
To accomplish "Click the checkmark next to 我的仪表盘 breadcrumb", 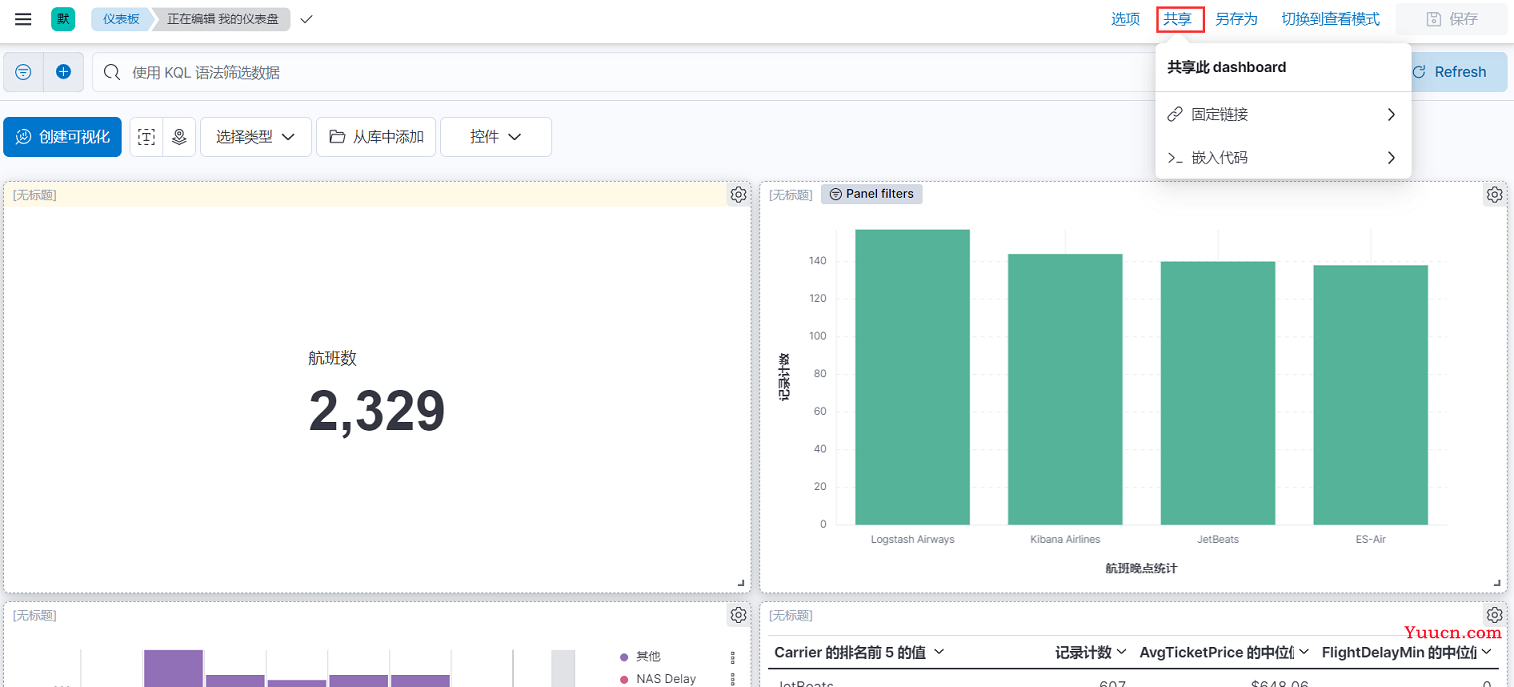I will point(306,19).
